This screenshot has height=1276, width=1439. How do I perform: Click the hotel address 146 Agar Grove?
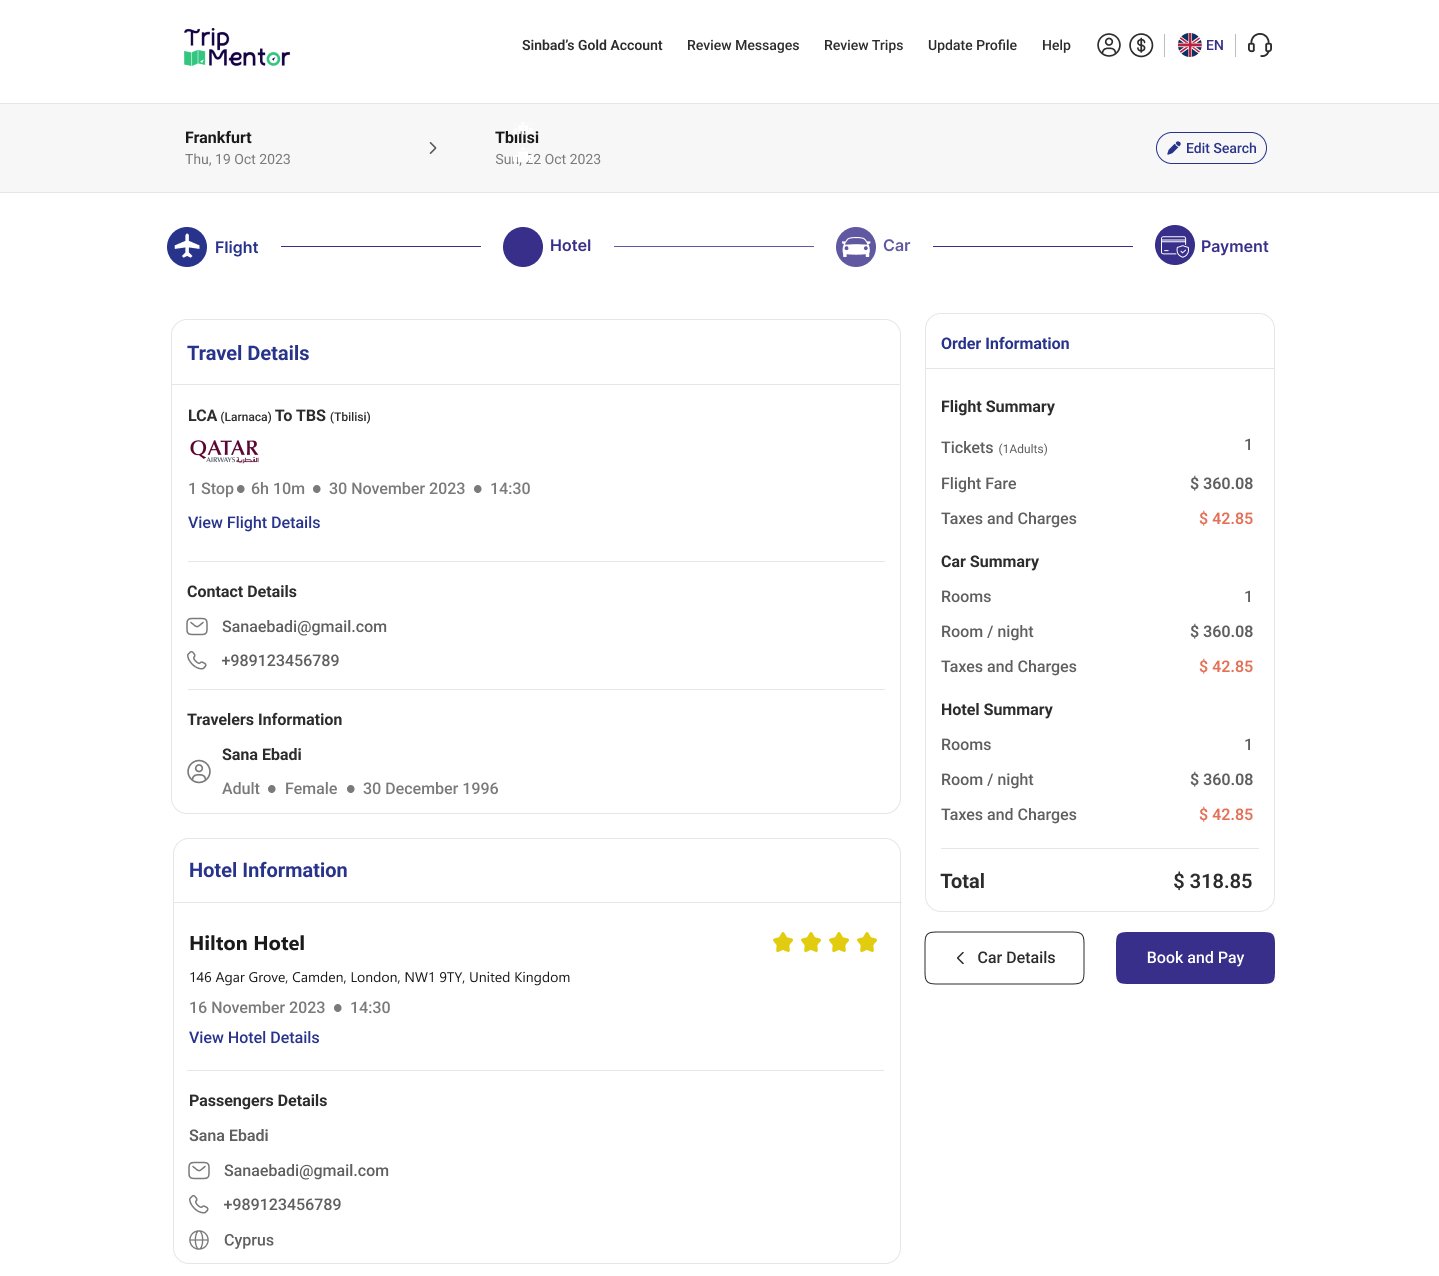click(380, 977)
